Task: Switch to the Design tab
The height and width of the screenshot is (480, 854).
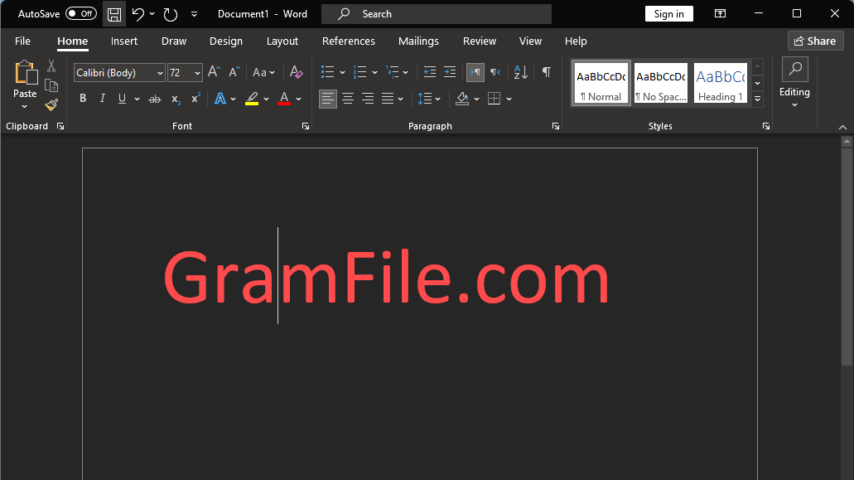Action: pyautogui.click(x=226, y=41)
